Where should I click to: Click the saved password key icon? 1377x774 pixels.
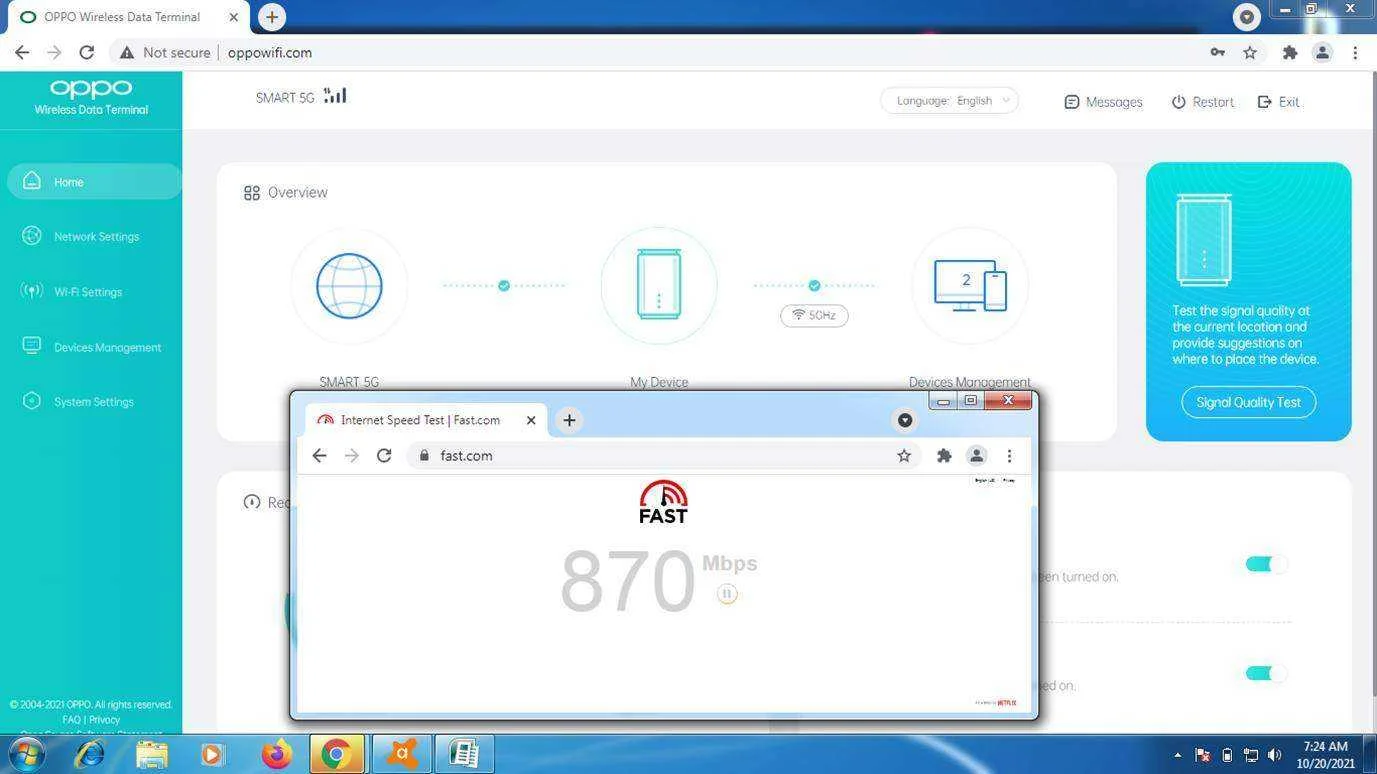coord(1217,53)
